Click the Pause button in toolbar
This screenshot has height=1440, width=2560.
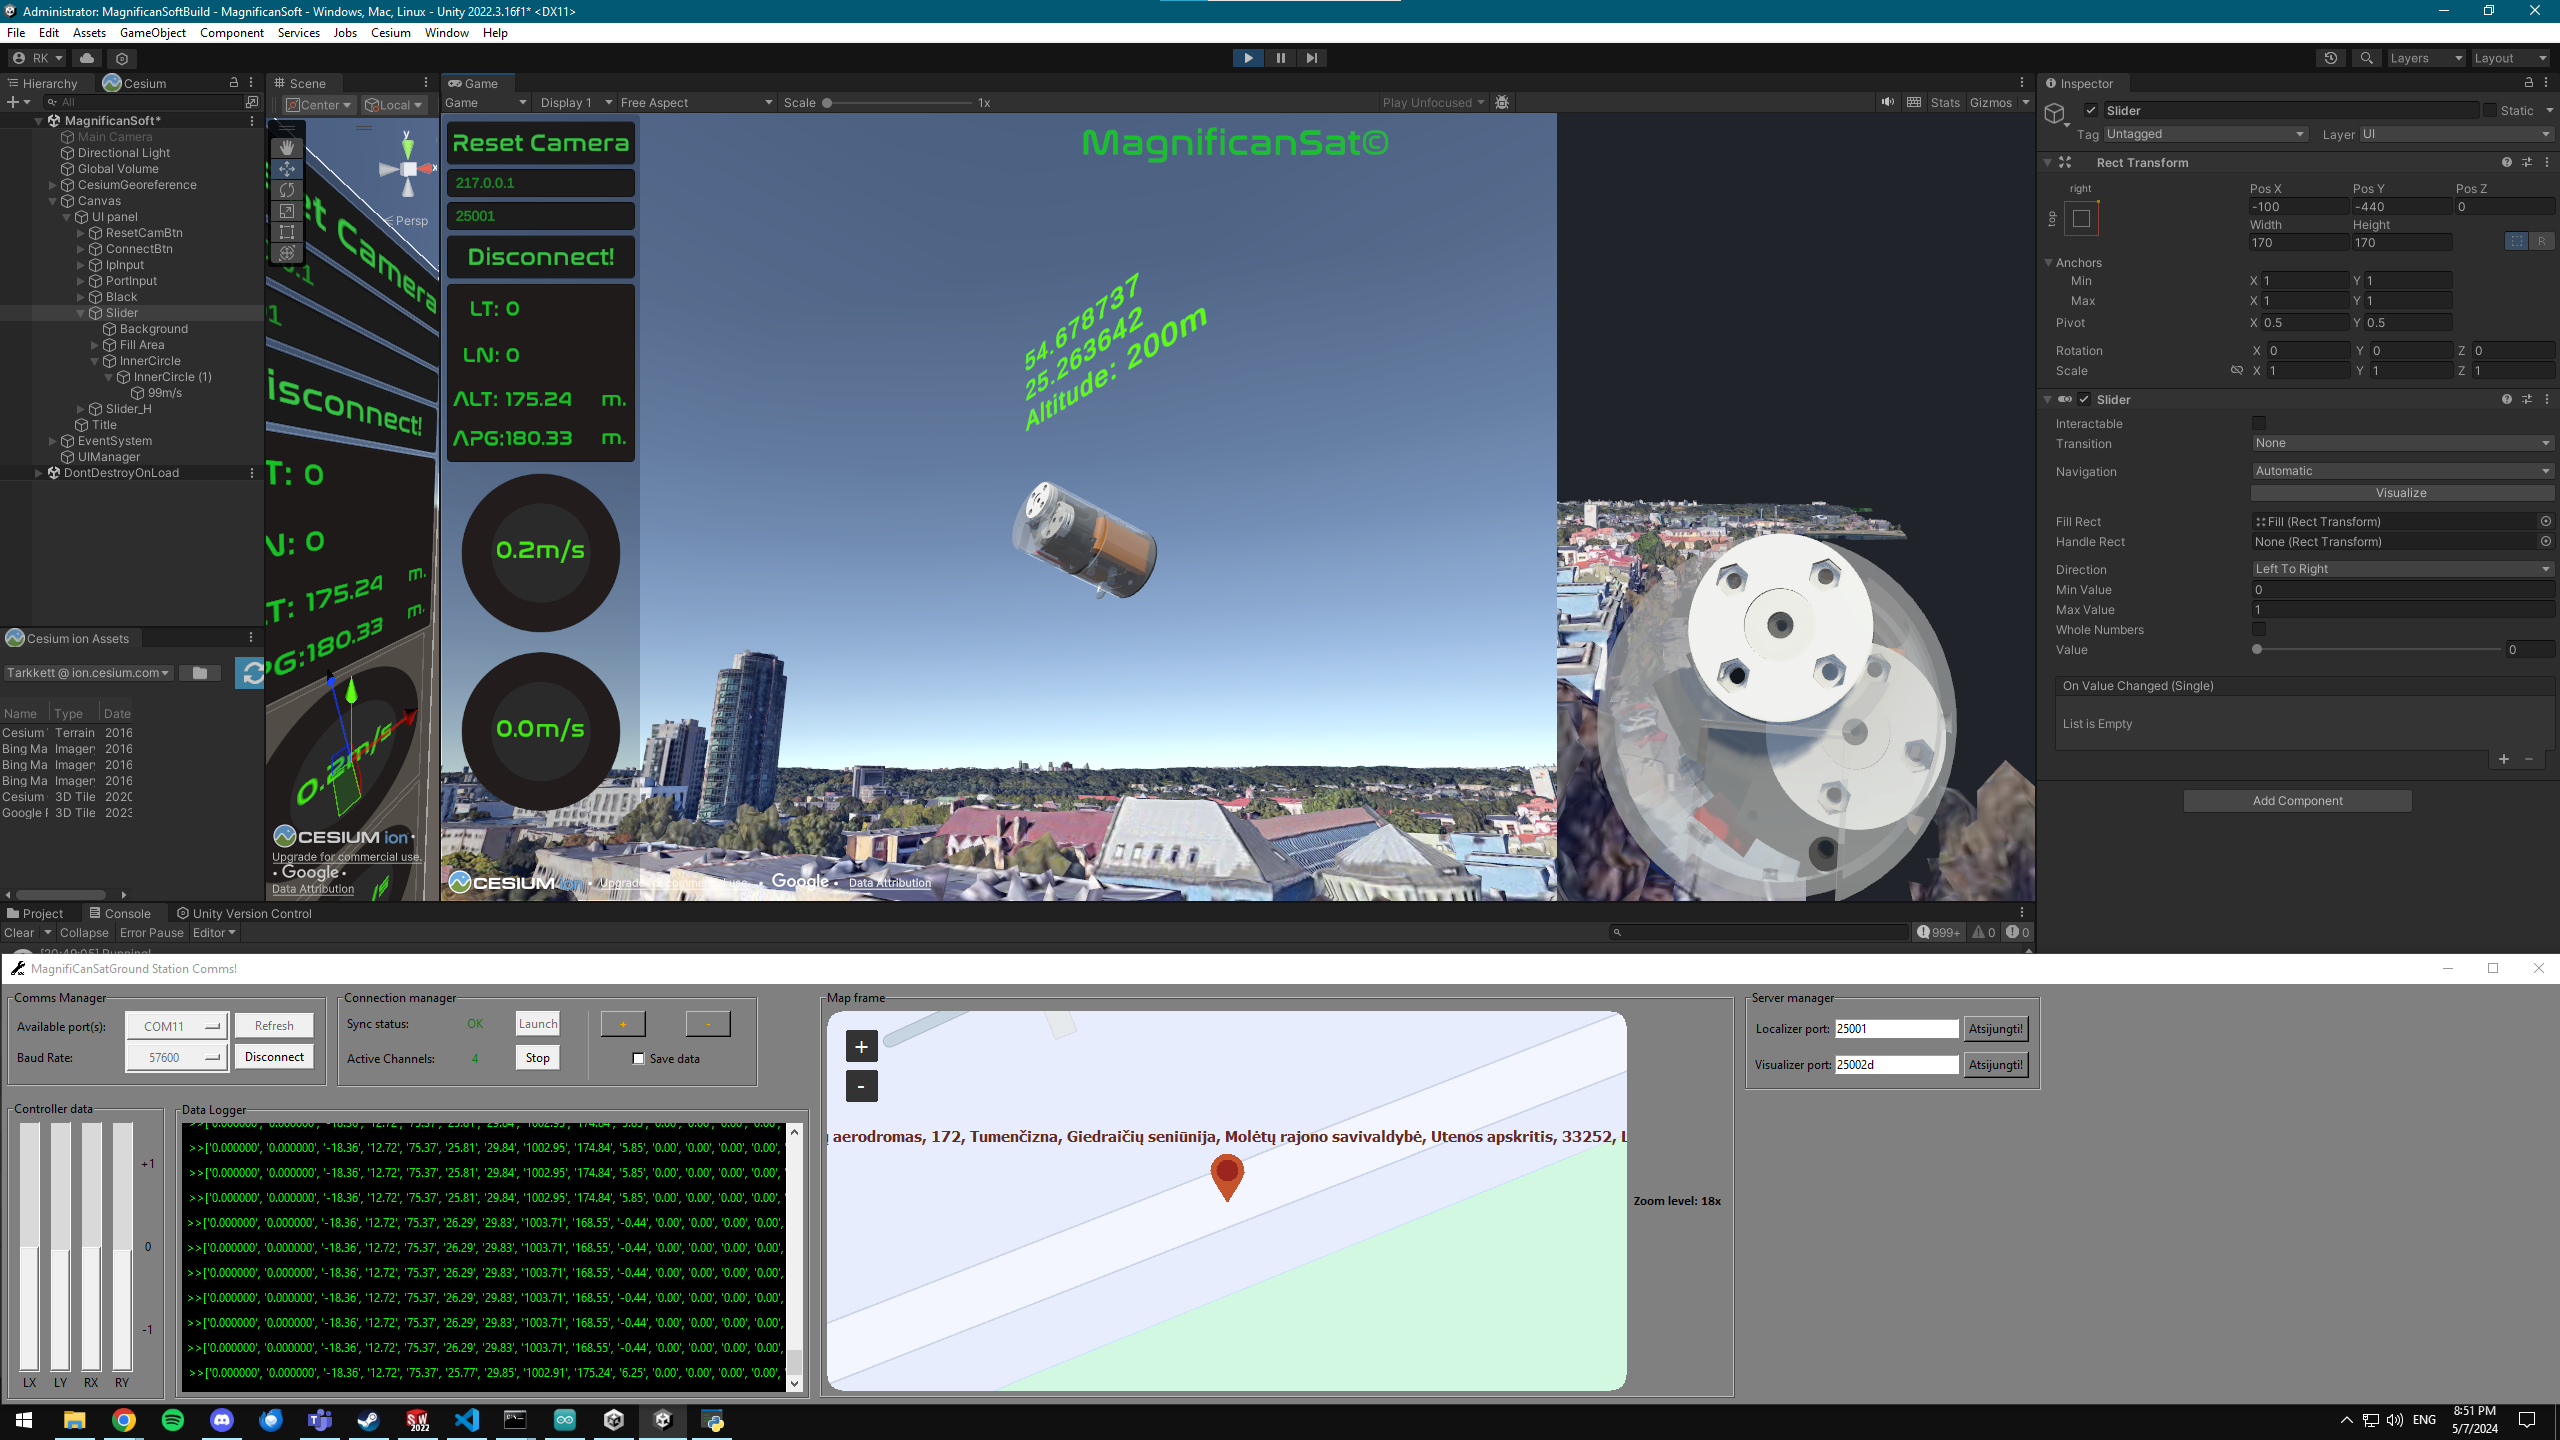[x=1280, y=58]
